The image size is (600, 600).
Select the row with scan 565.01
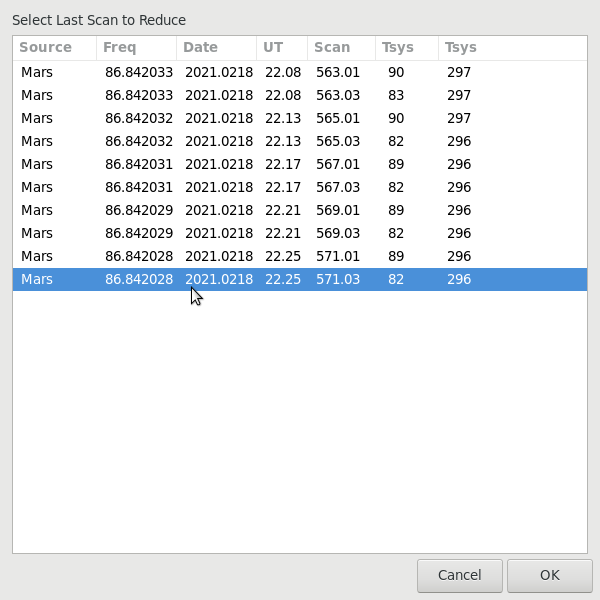300,118
